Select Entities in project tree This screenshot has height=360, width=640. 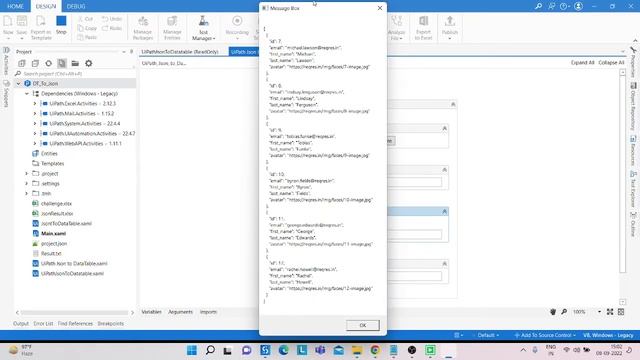[49, 153]
